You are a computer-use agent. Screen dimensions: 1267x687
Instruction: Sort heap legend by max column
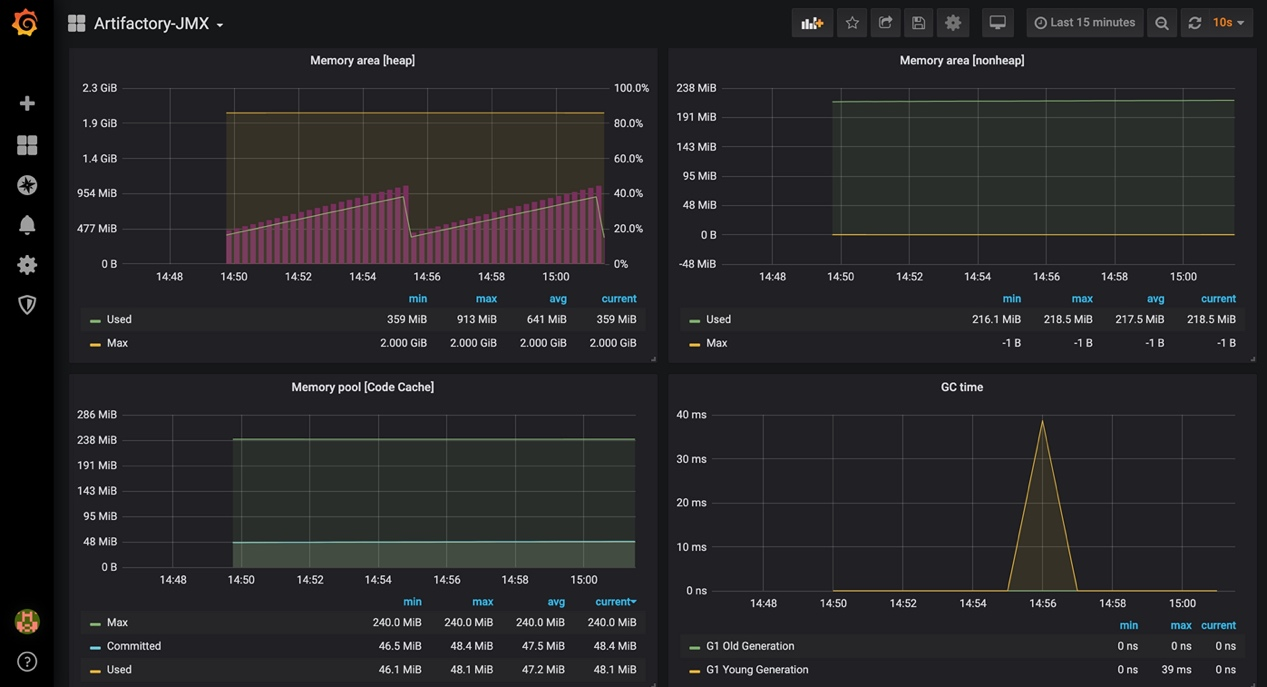(x=486, y=299)
